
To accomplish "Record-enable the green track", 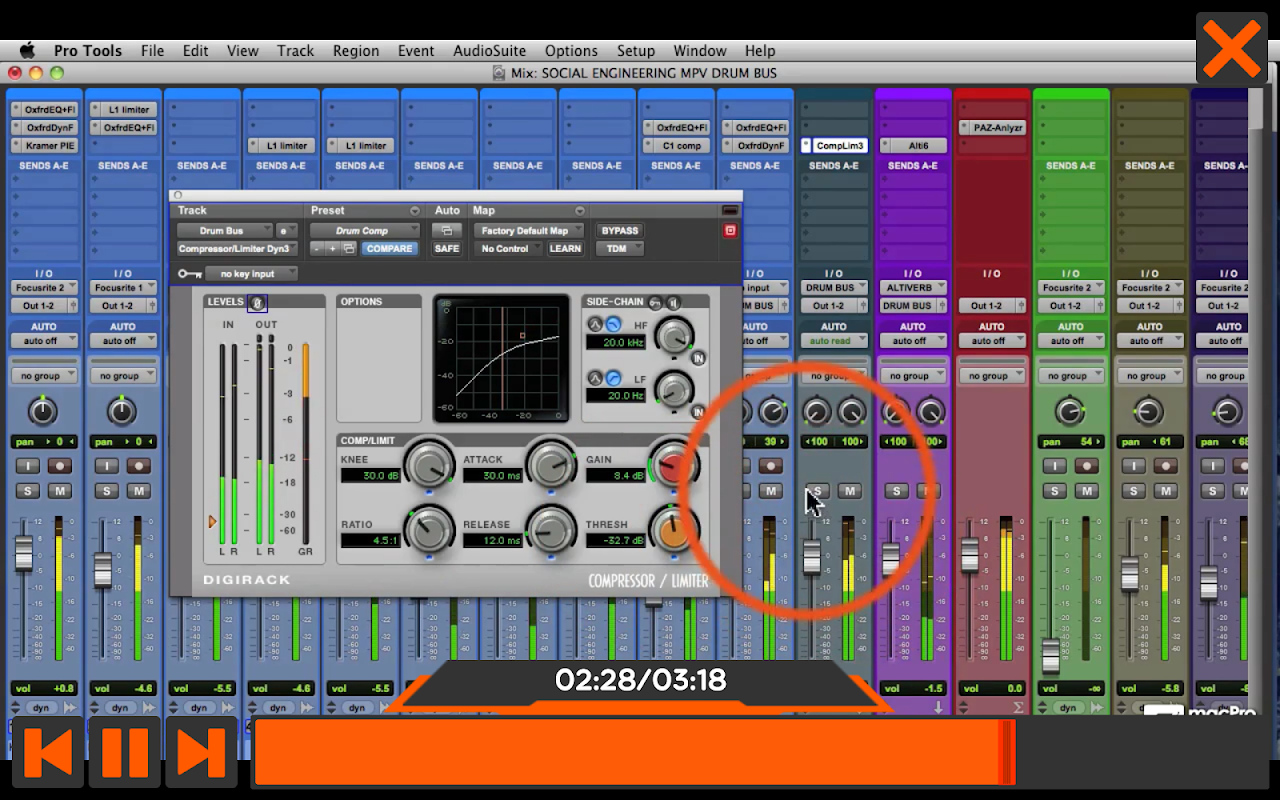I will pos(1087,466).
